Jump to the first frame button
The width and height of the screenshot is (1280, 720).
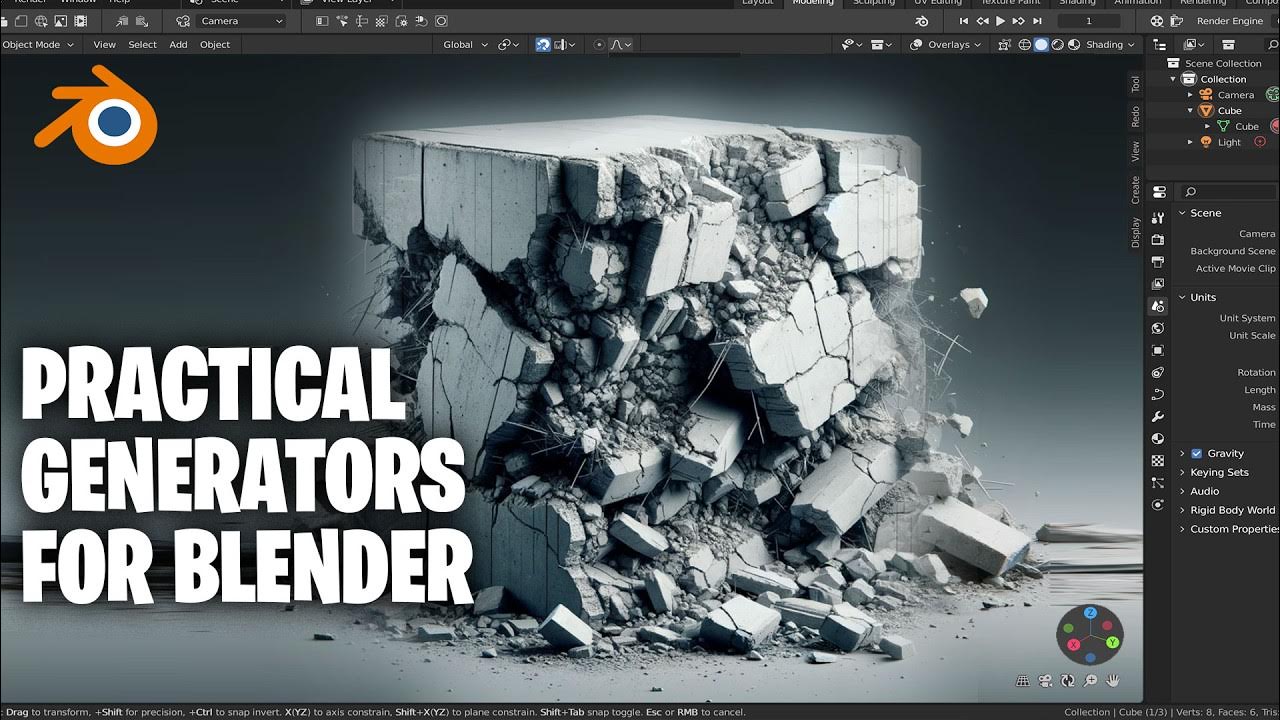coord(964,21)
